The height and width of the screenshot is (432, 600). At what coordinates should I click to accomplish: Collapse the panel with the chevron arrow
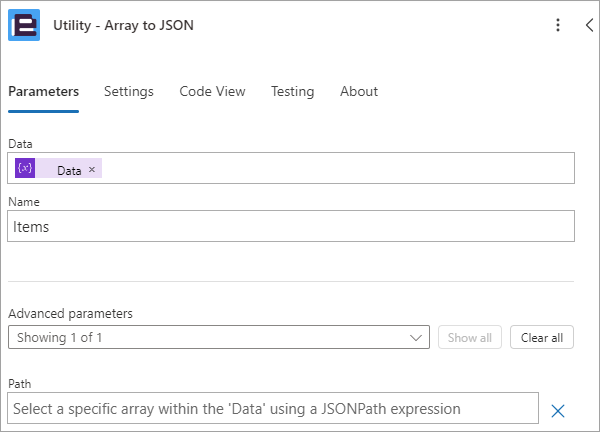pos(589,26)
